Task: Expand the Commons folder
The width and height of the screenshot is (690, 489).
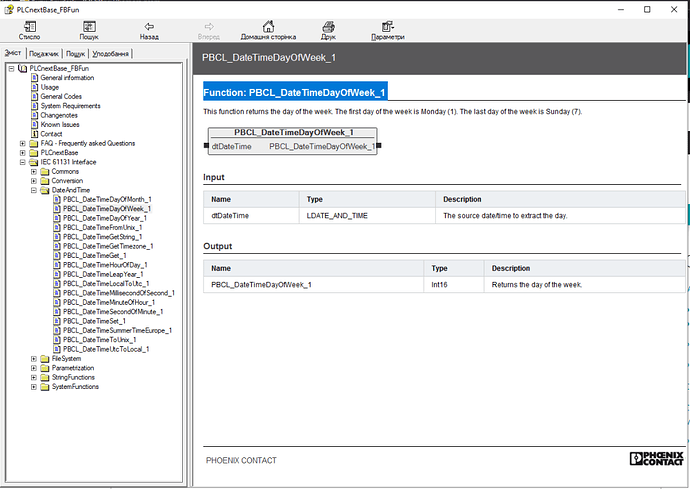Action: [34, 171]
